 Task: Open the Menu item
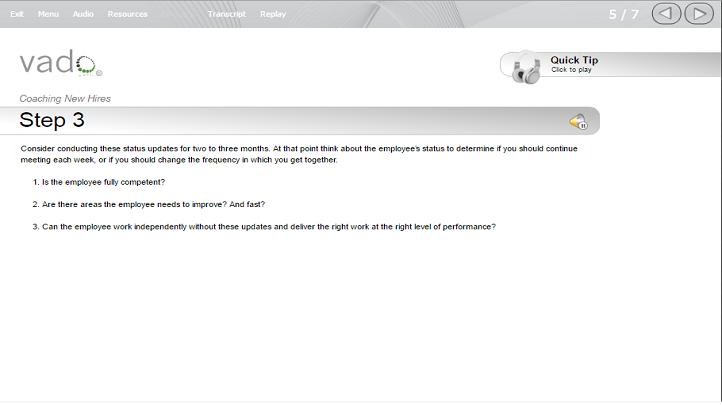tap(48, 14)
